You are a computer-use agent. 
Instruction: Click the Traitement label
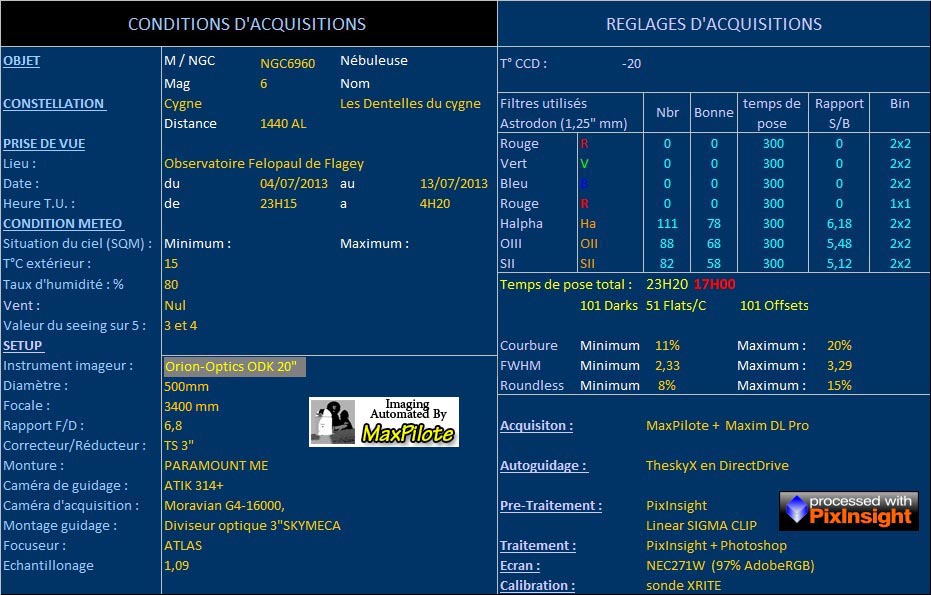(538, 546)
